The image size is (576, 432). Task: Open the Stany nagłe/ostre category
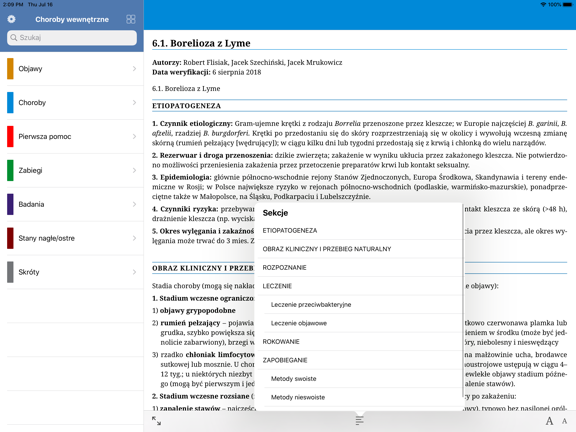coord(72,238)
